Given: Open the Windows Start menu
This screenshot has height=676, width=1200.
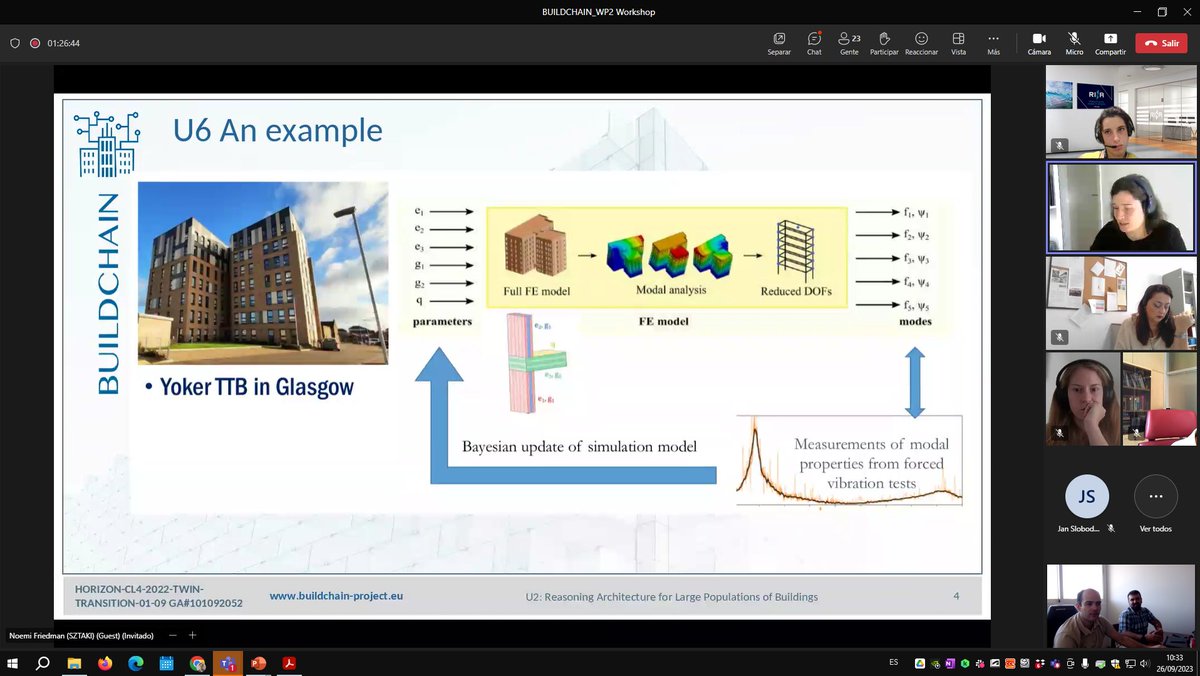Looking at the screenshot, I should coord(13,663).
